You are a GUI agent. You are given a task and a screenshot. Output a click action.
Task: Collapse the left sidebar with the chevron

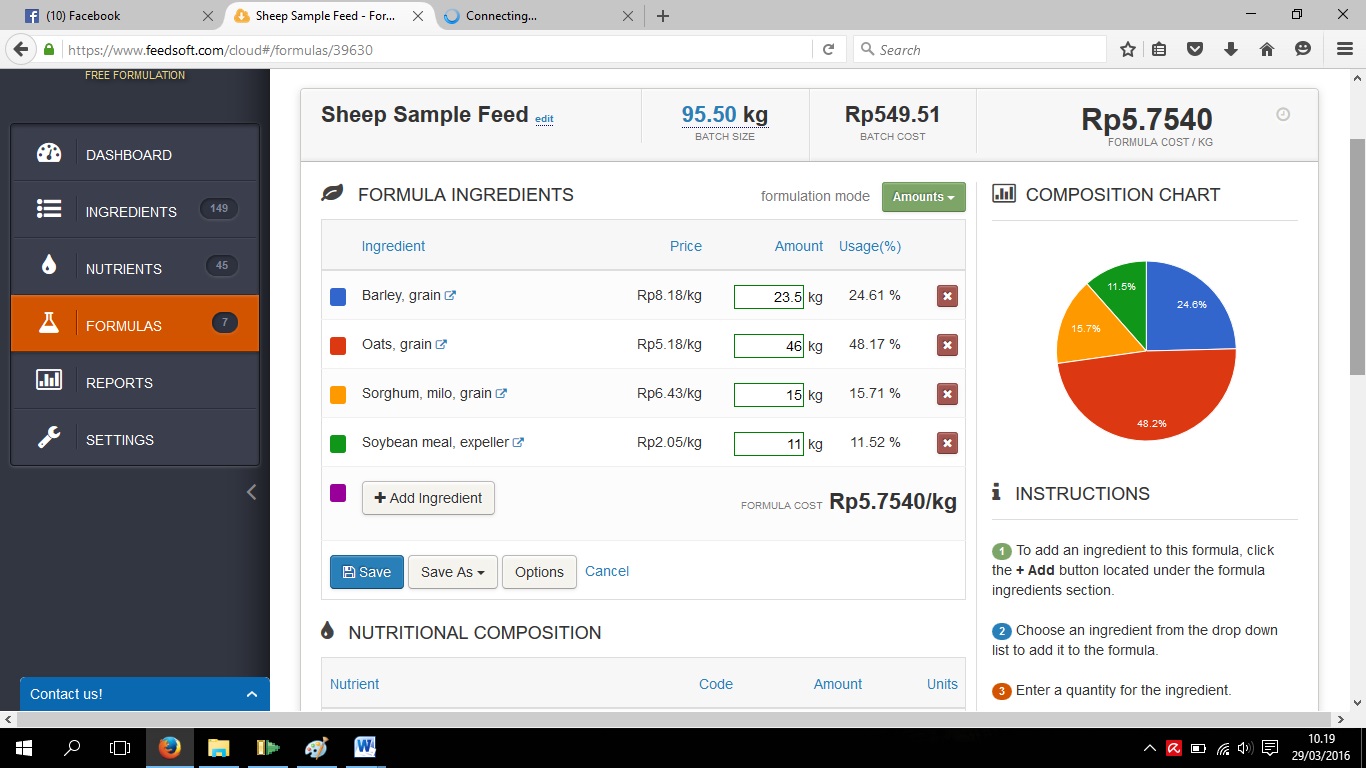[x=251, y=491]
